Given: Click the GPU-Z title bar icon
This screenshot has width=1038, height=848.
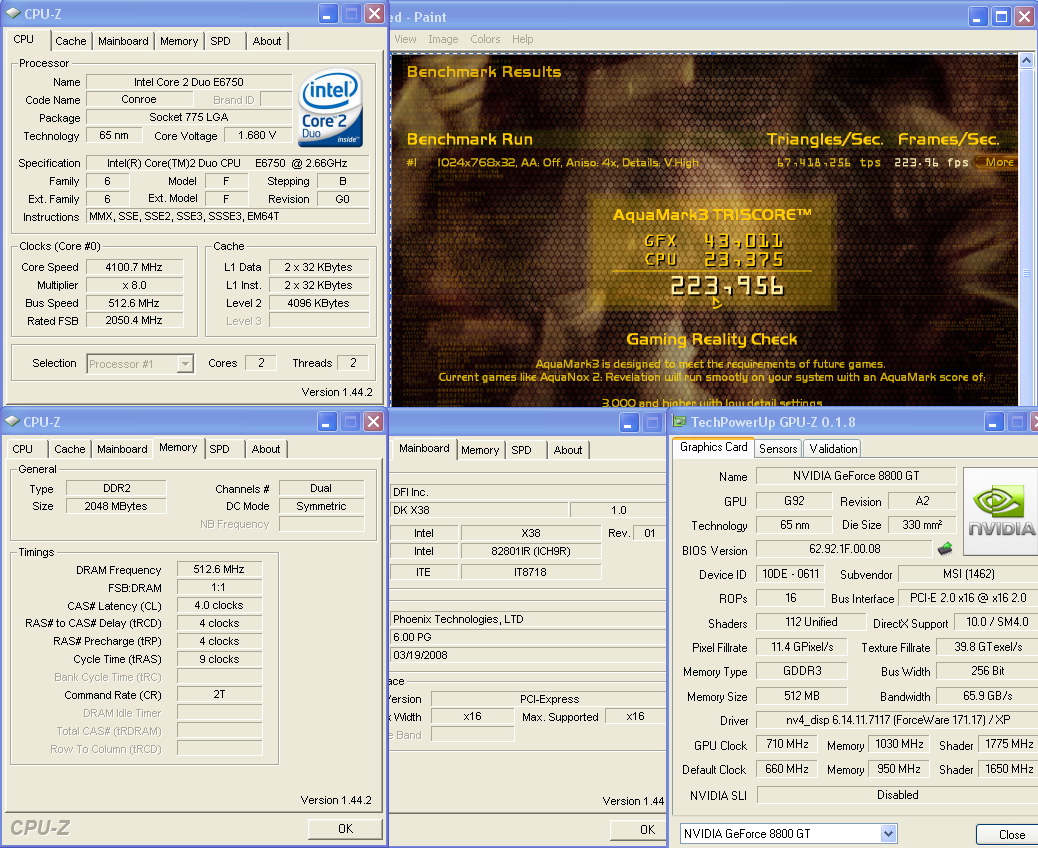Looking at the screenshot, I should [x=679, y=421].
